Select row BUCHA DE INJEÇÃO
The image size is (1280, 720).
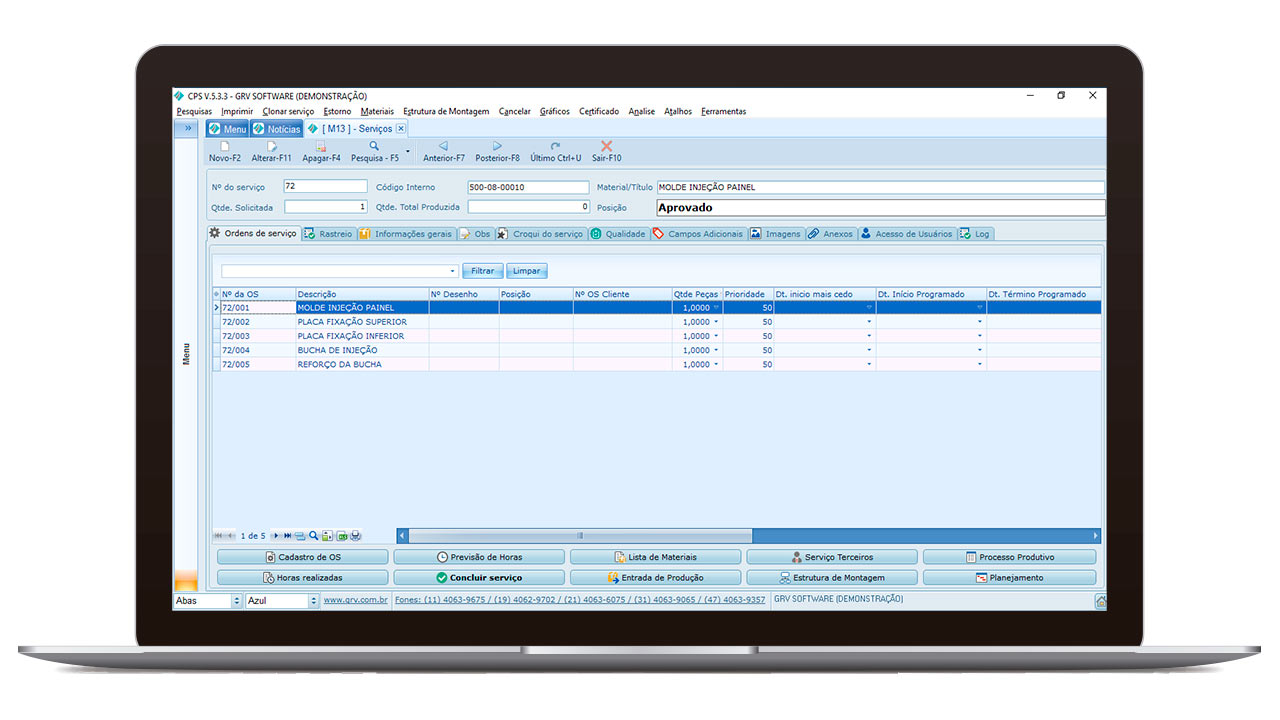[656, 350]
